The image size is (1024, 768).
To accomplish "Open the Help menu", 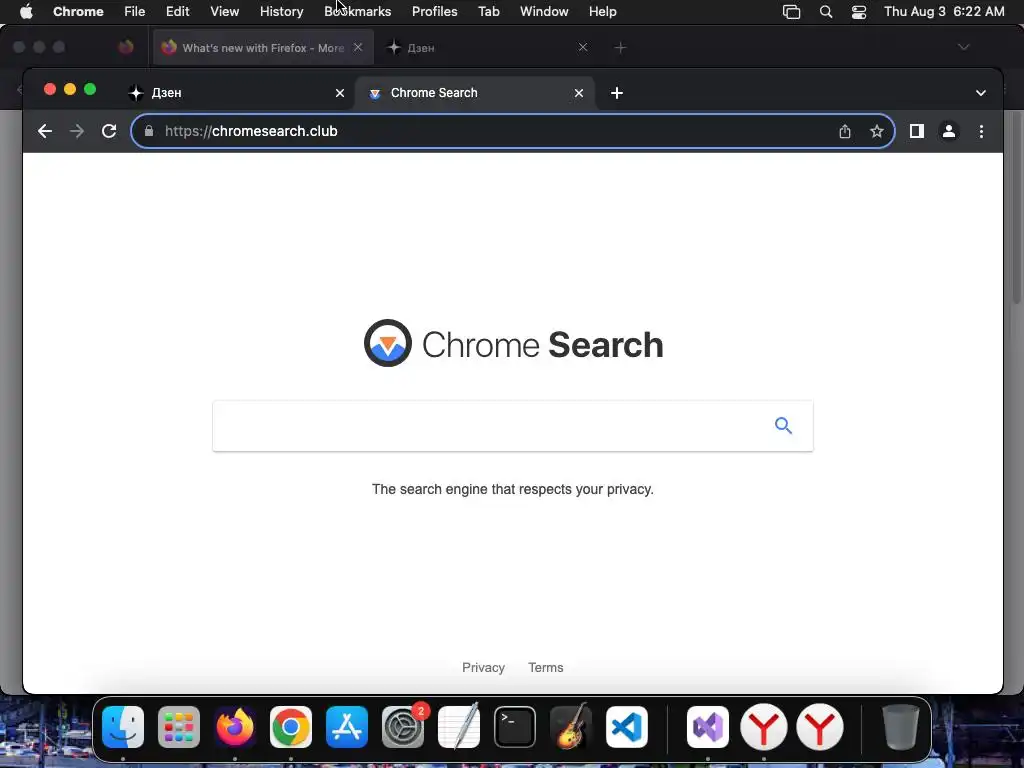I will click(x=602, y=12).
